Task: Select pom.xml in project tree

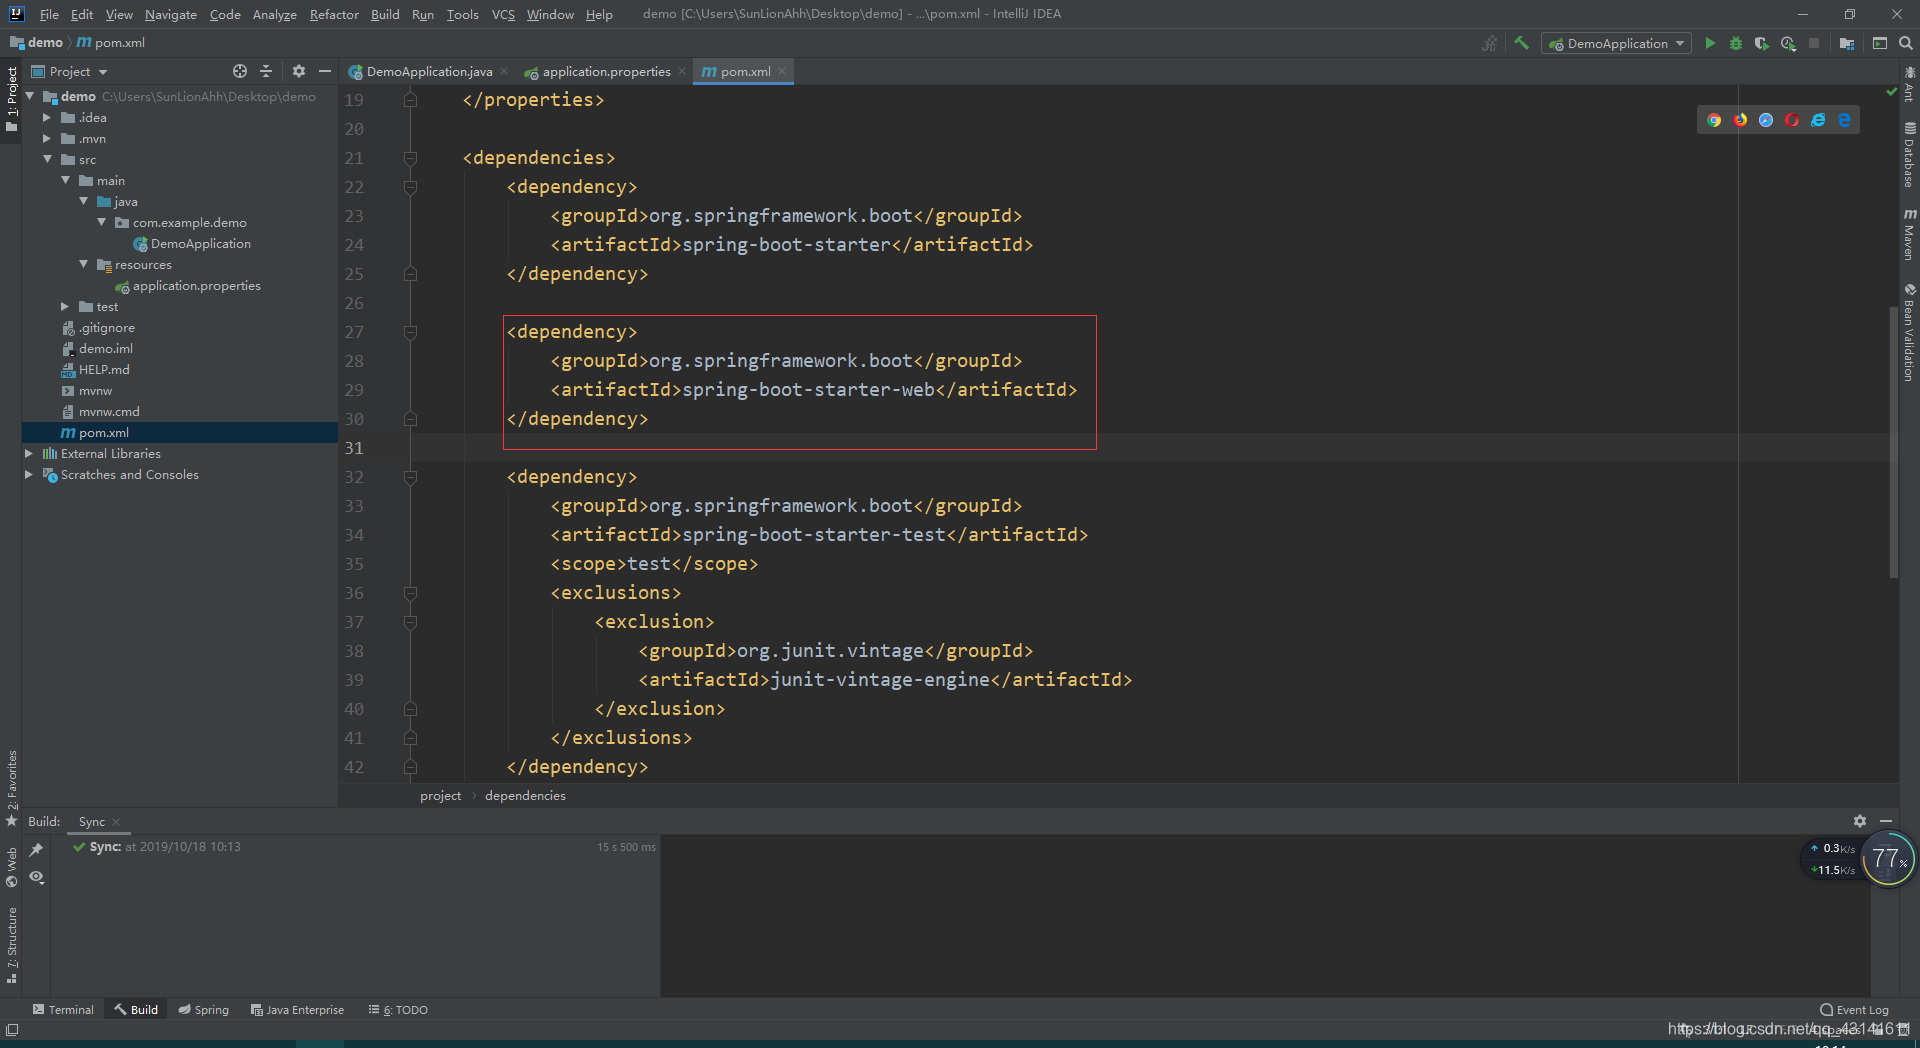Action: click(x=180, y=432)
